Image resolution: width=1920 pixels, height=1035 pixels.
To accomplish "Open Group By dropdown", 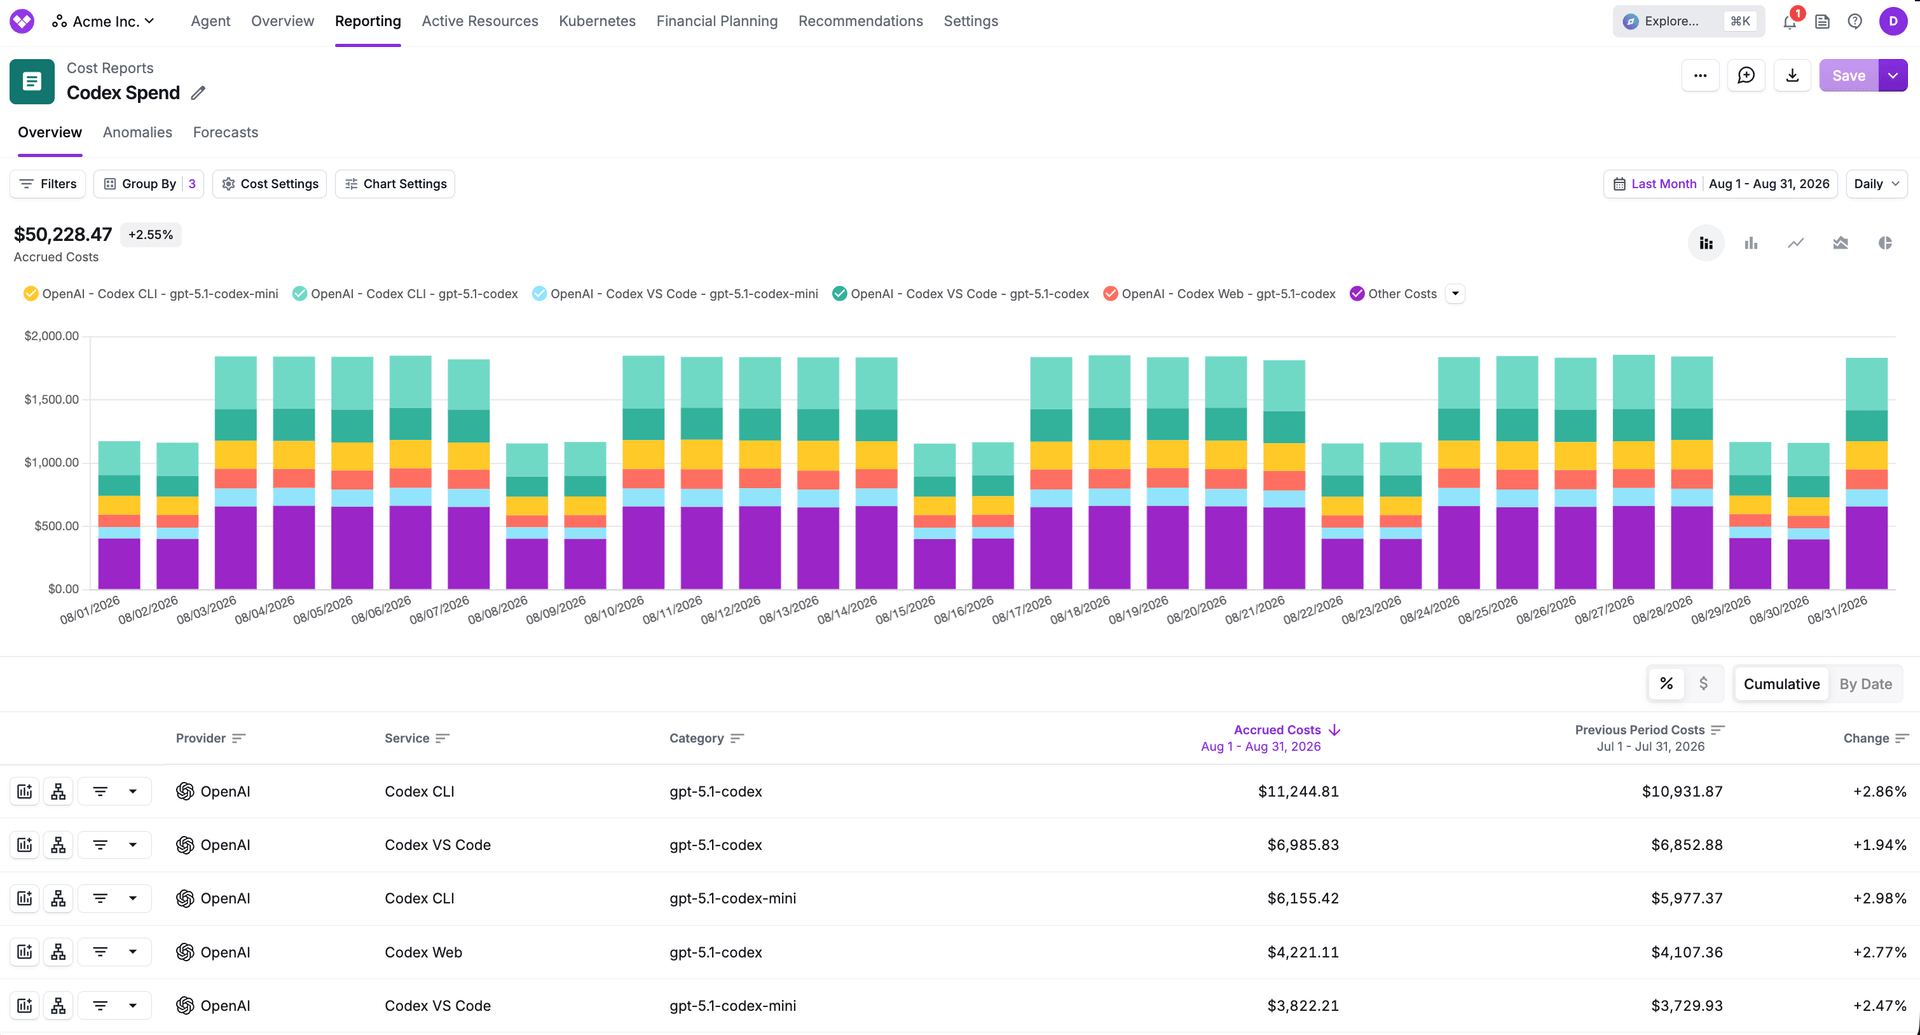I will point(149,184).
